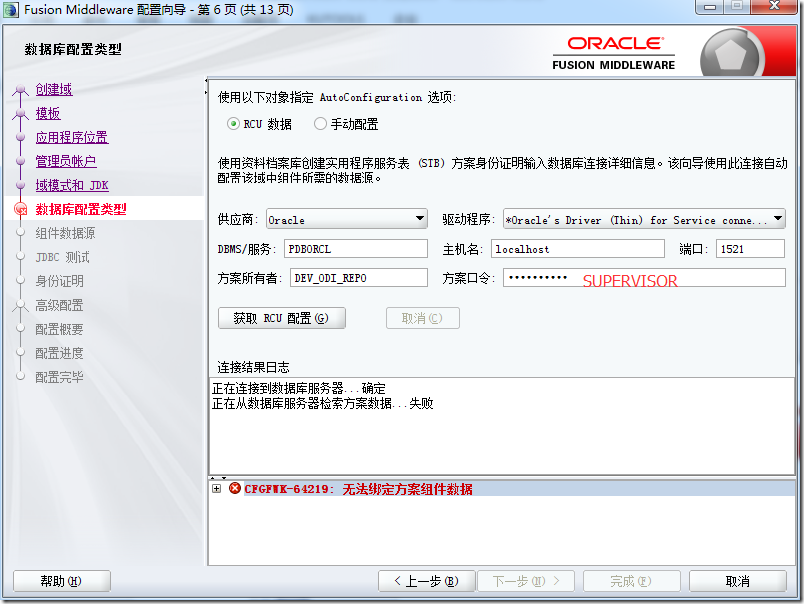The height and width of the screenshot is (604, 804).
Task: Click the 配置完毕 step in sidebar
Action: pos(59,377)
